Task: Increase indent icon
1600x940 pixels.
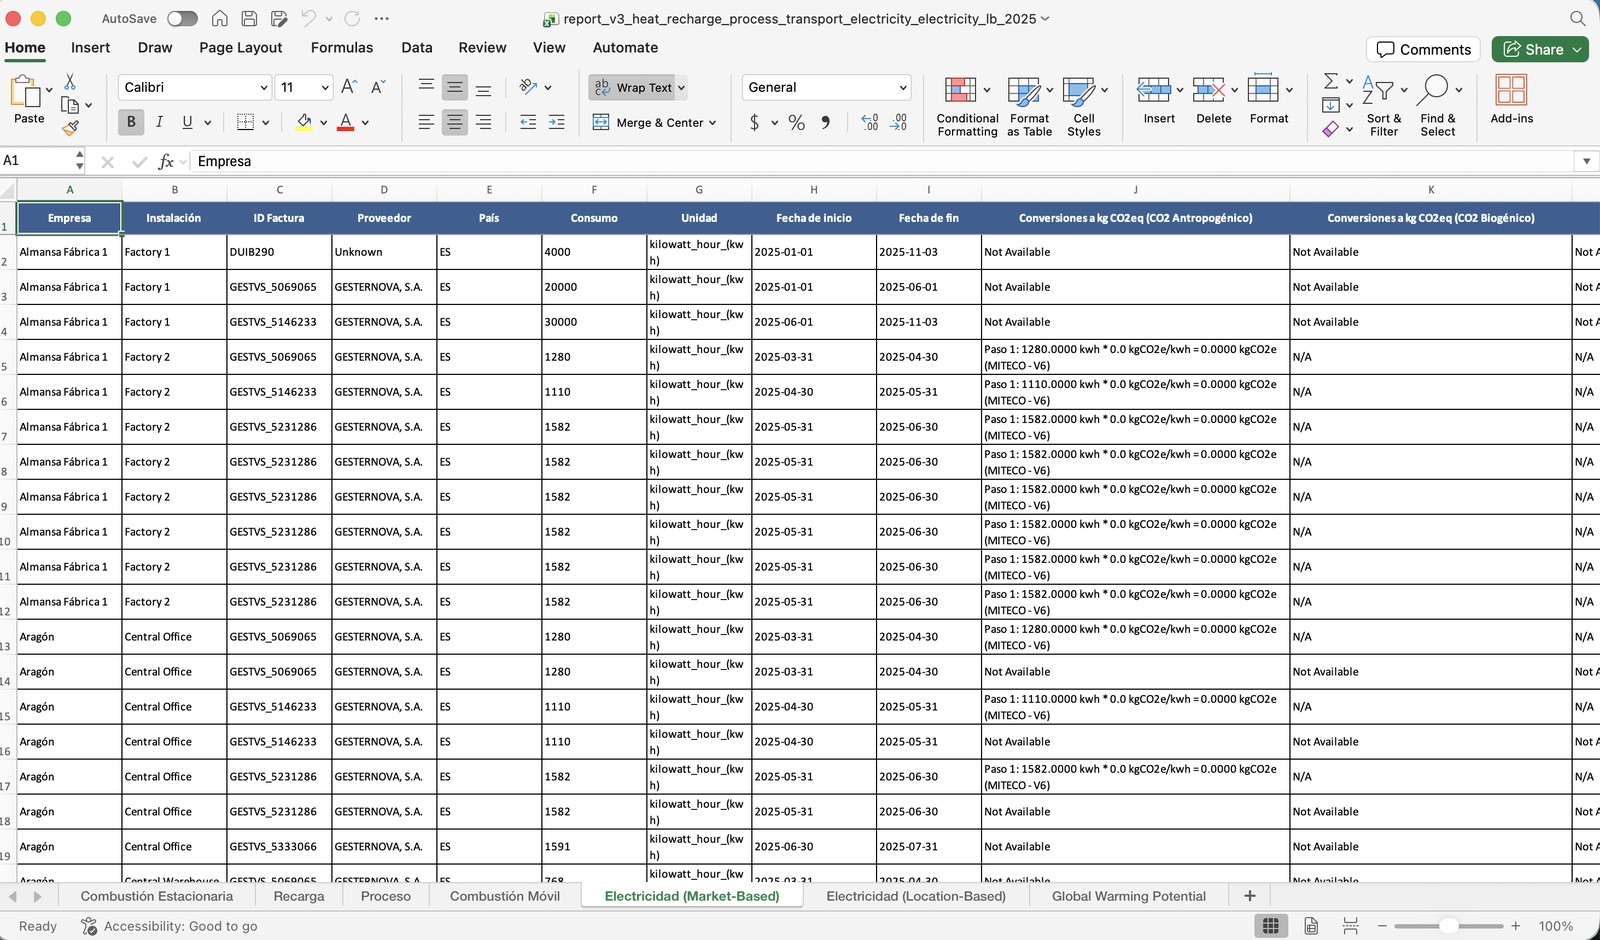Action: click(x=557, y=122)
